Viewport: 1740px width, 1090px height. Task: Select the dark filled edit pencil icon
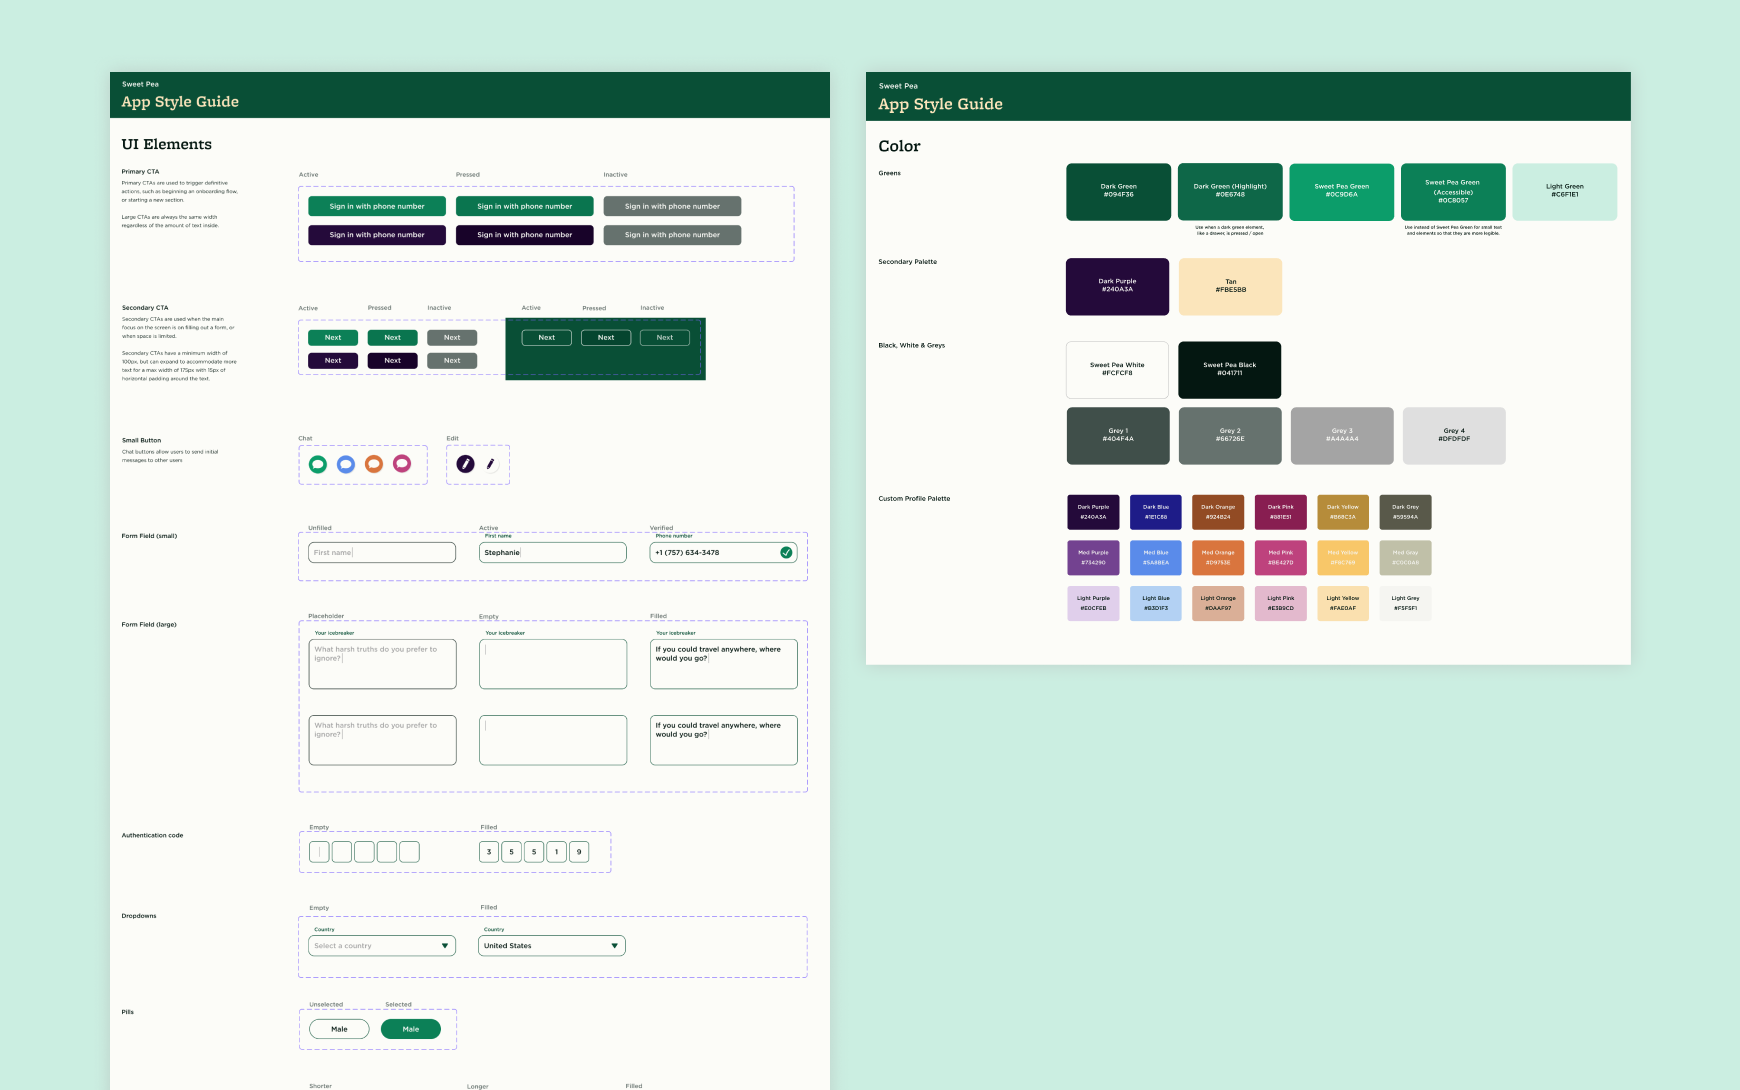pyautogui.click(x=467, y=463)
